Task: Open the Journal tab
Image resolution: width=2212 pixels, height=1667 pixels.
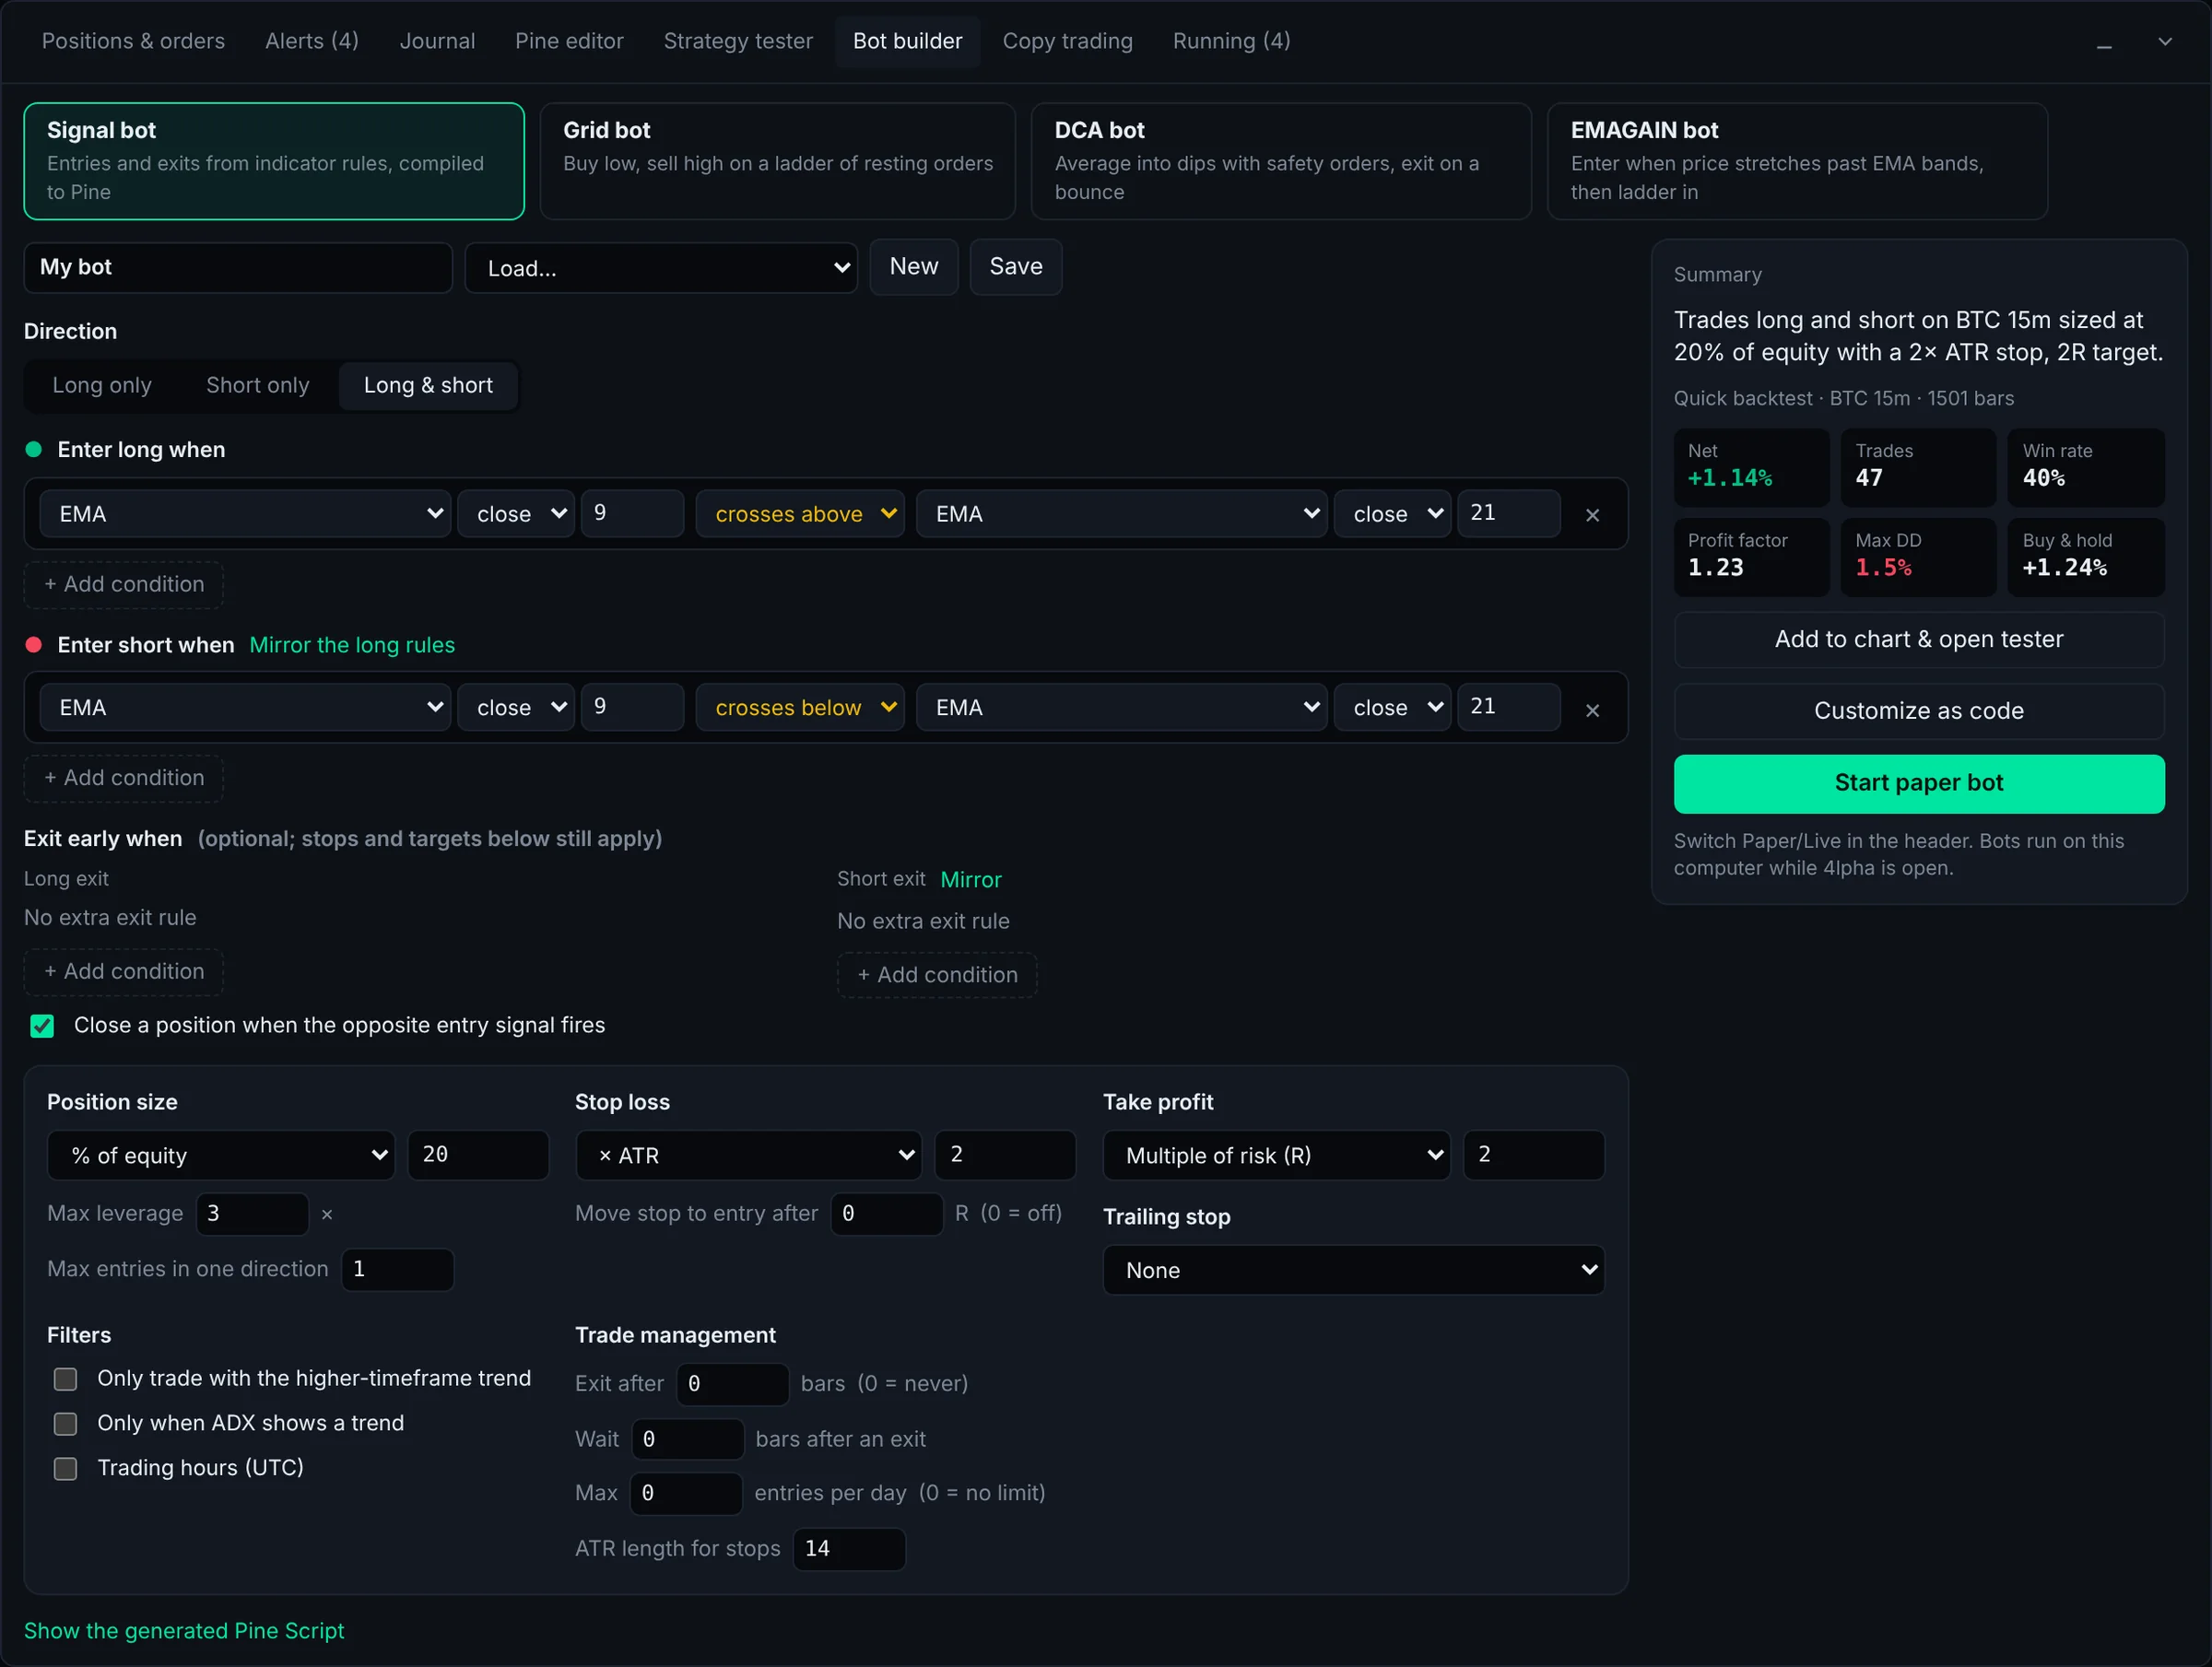Action: (437, 41)
